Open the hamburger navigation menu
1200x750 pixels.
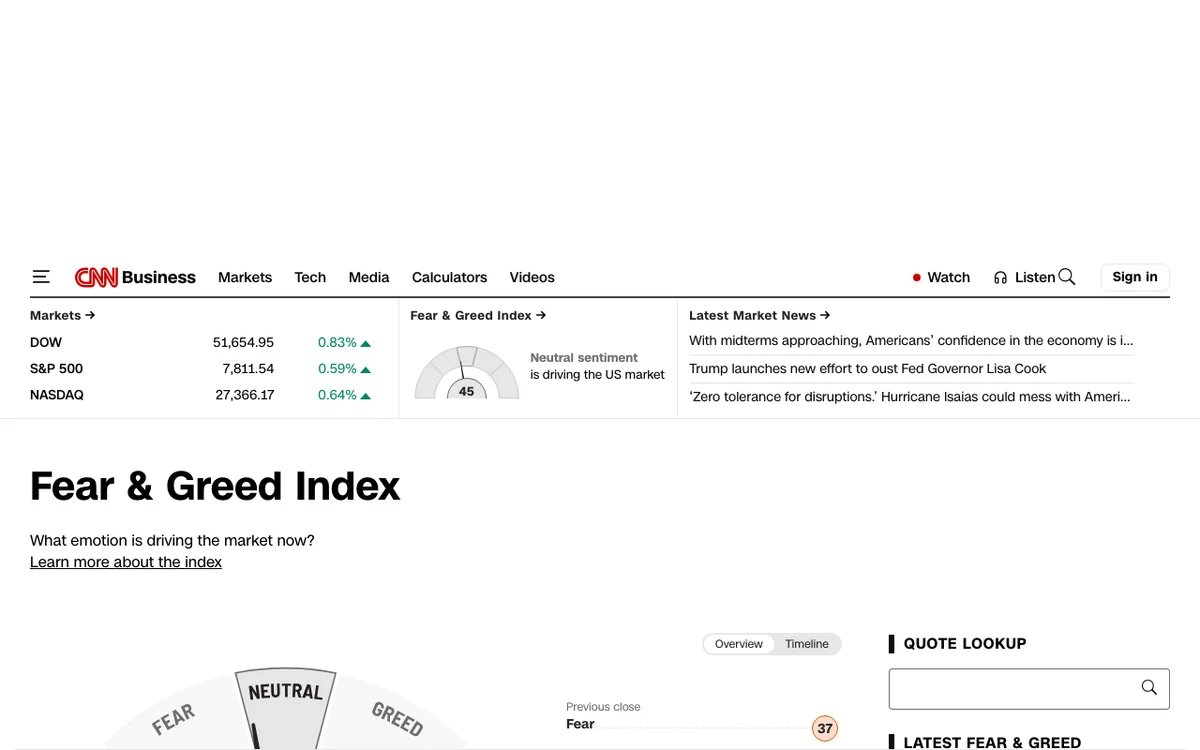pyautogui.click(x=41, y=277)
